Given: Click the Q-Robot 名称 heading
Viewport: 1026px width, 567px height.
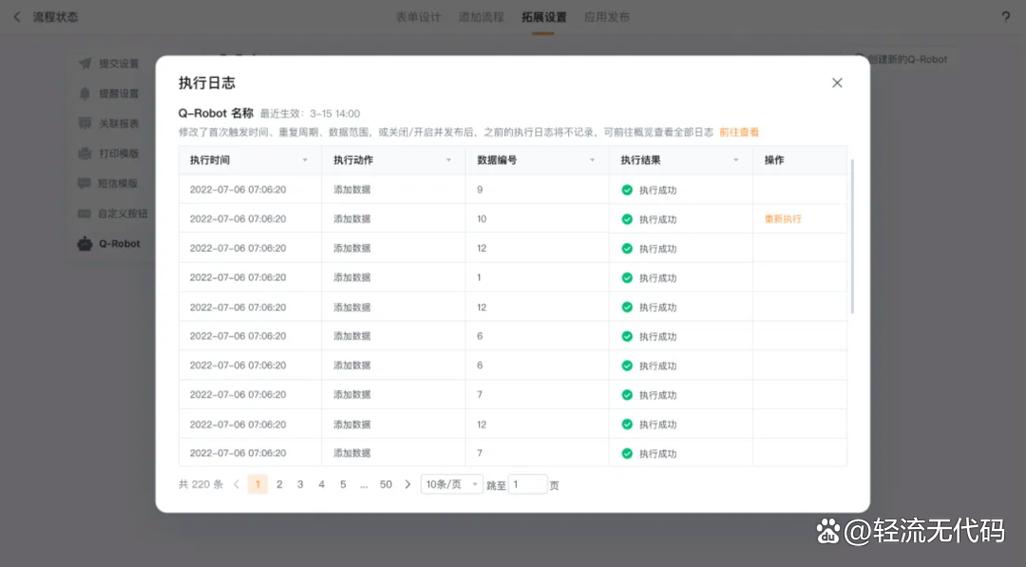Looking at the screenshot, I should (x=215, y=113).
